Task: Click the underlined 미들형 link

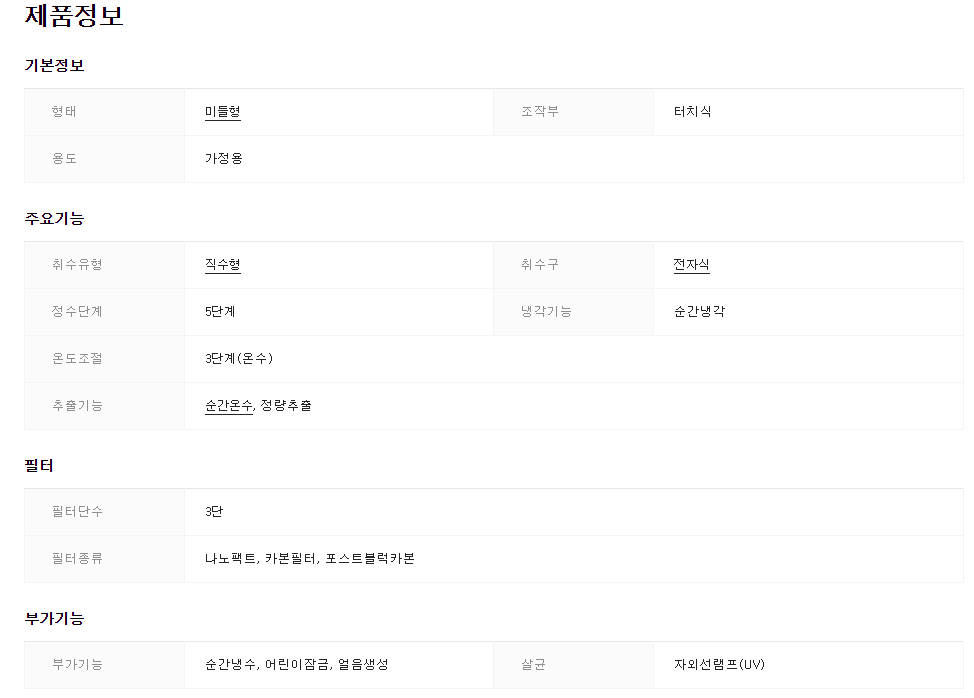Action: (222, 112)
